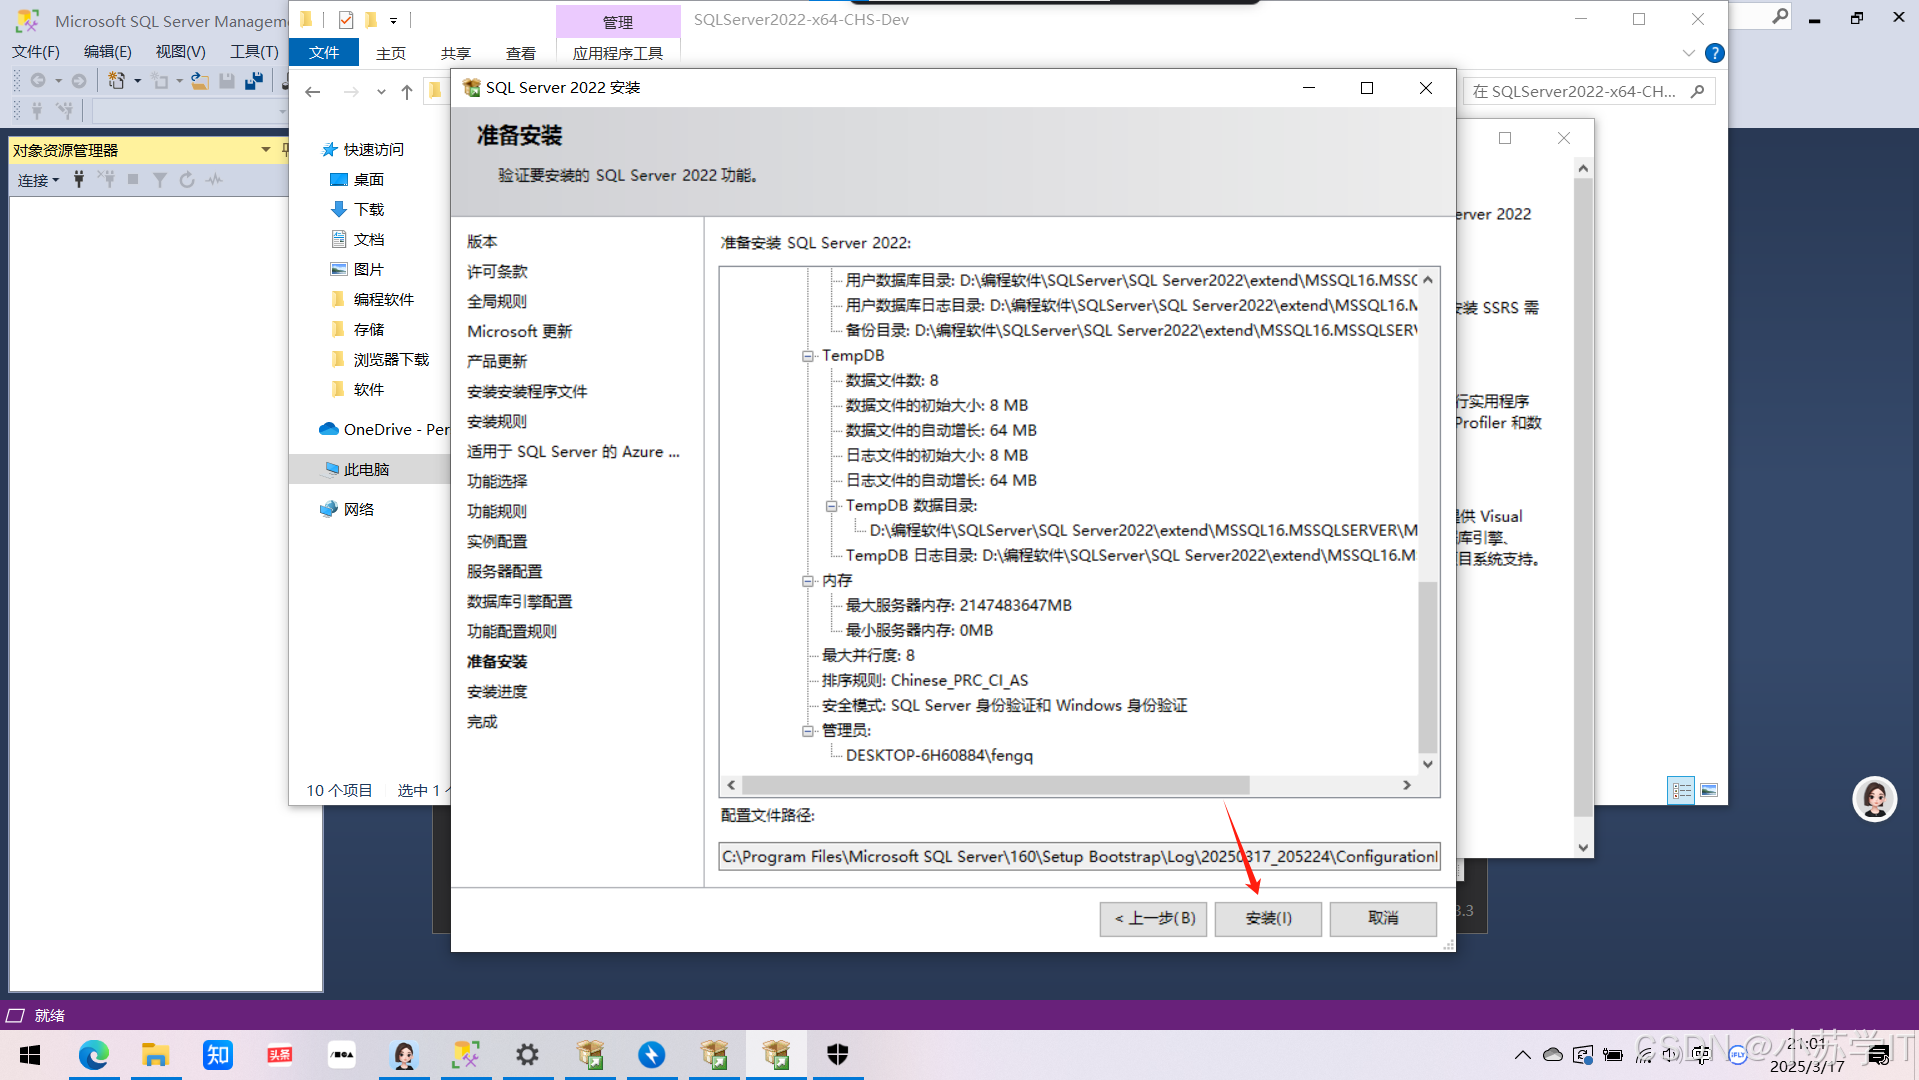Select OneDrive in Explorer navigation
This screenshot has height=1080, width=1919.
[x=384, y=429]
